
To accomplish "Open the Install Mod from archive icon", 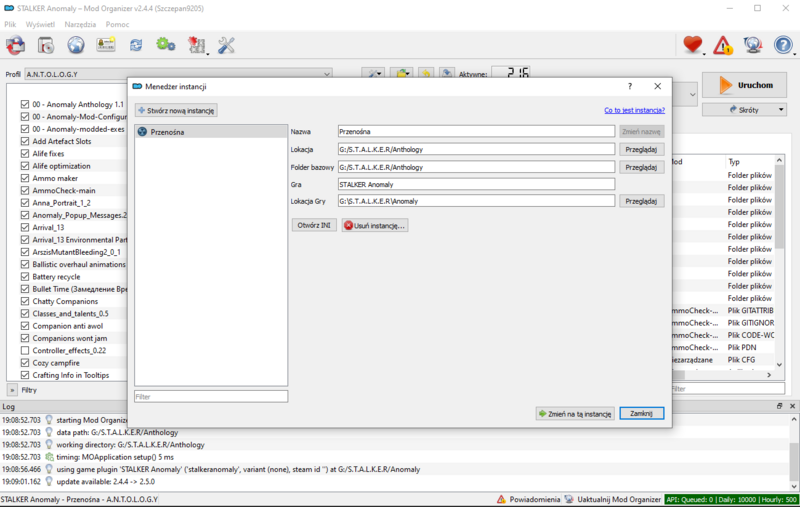I will click(46, 45).
